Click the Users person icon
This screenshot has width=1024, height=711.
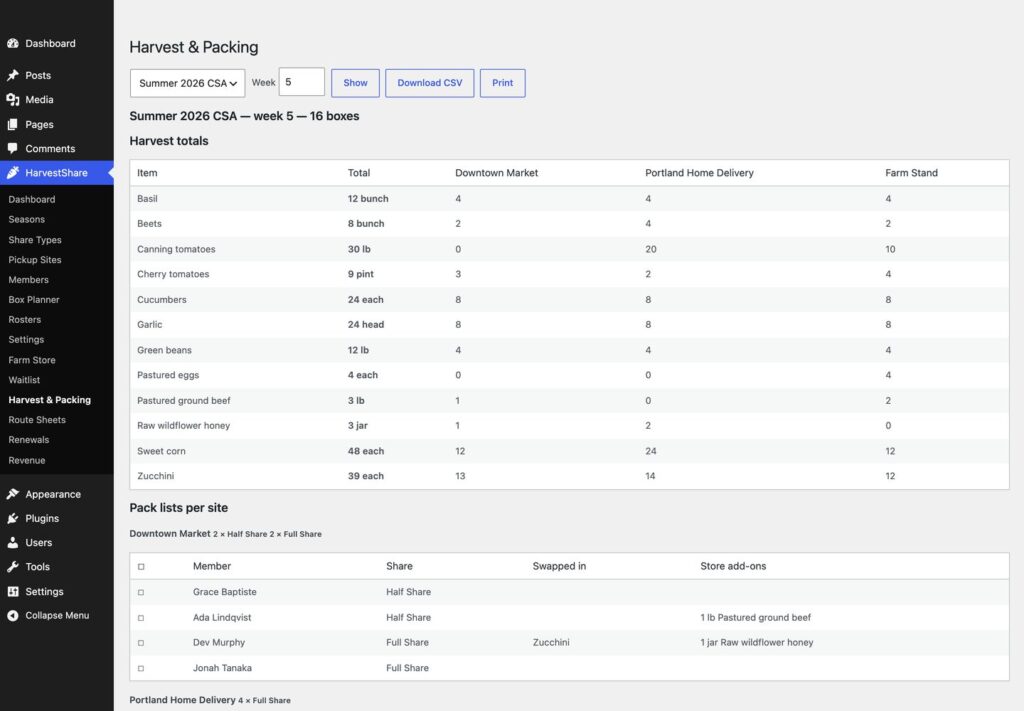click(12, 543)
